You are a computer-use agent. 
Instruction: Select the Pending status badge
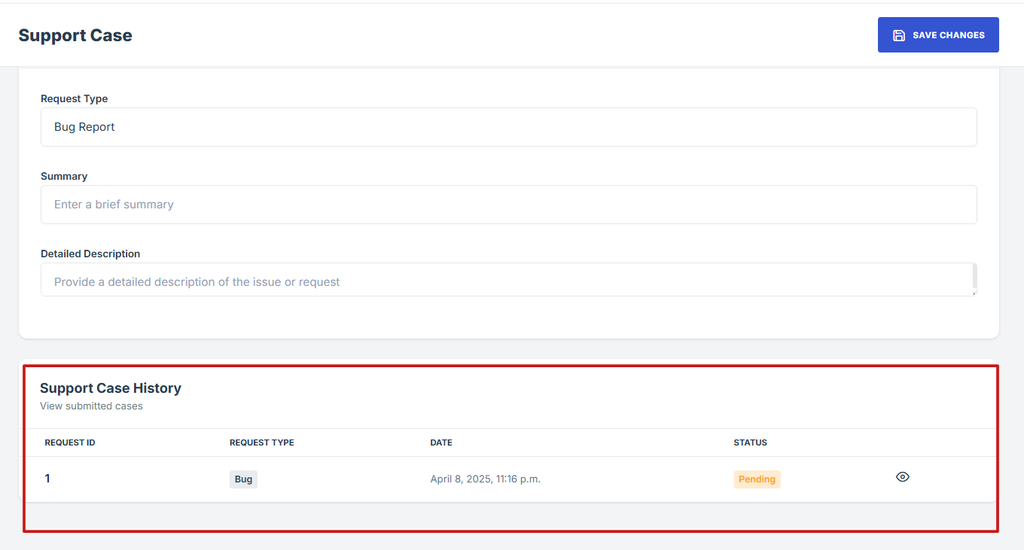[x=756, y=479]
